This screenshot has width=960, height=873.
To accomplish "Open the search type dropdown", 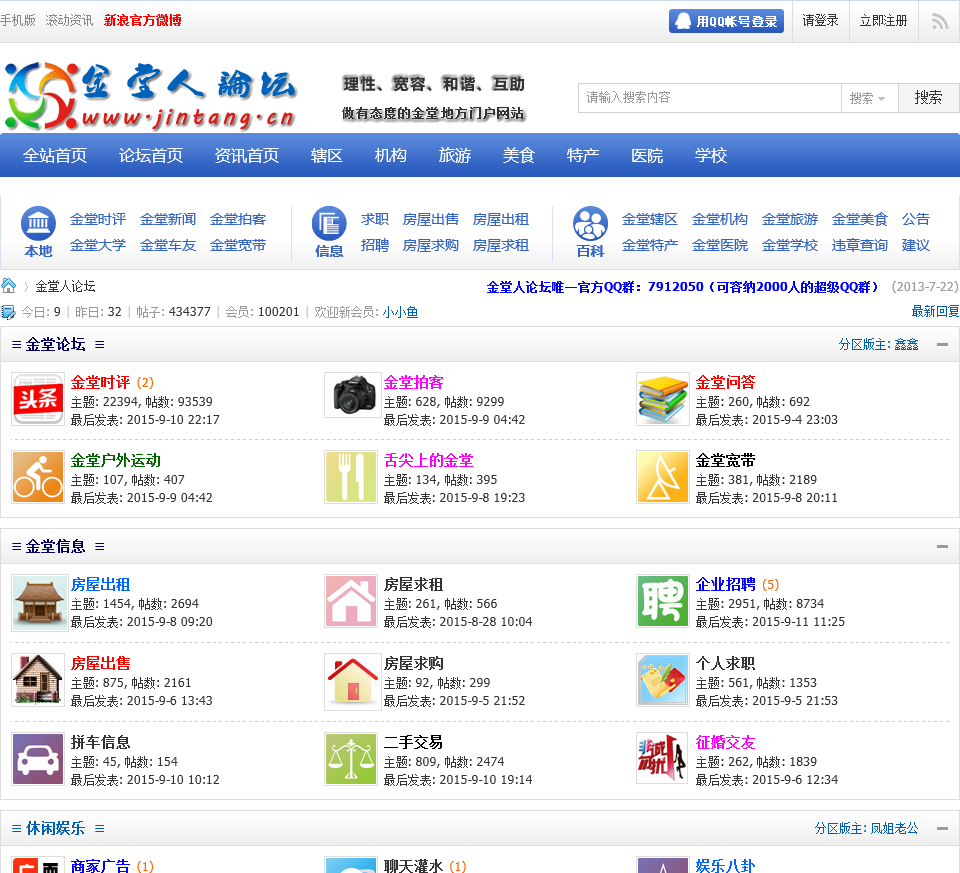I will (869, 98).
